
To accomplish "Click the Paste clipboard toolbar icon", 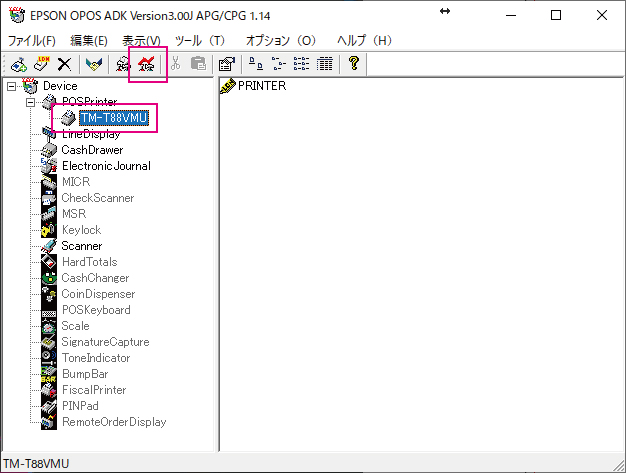I will click(x=198, y=63).
